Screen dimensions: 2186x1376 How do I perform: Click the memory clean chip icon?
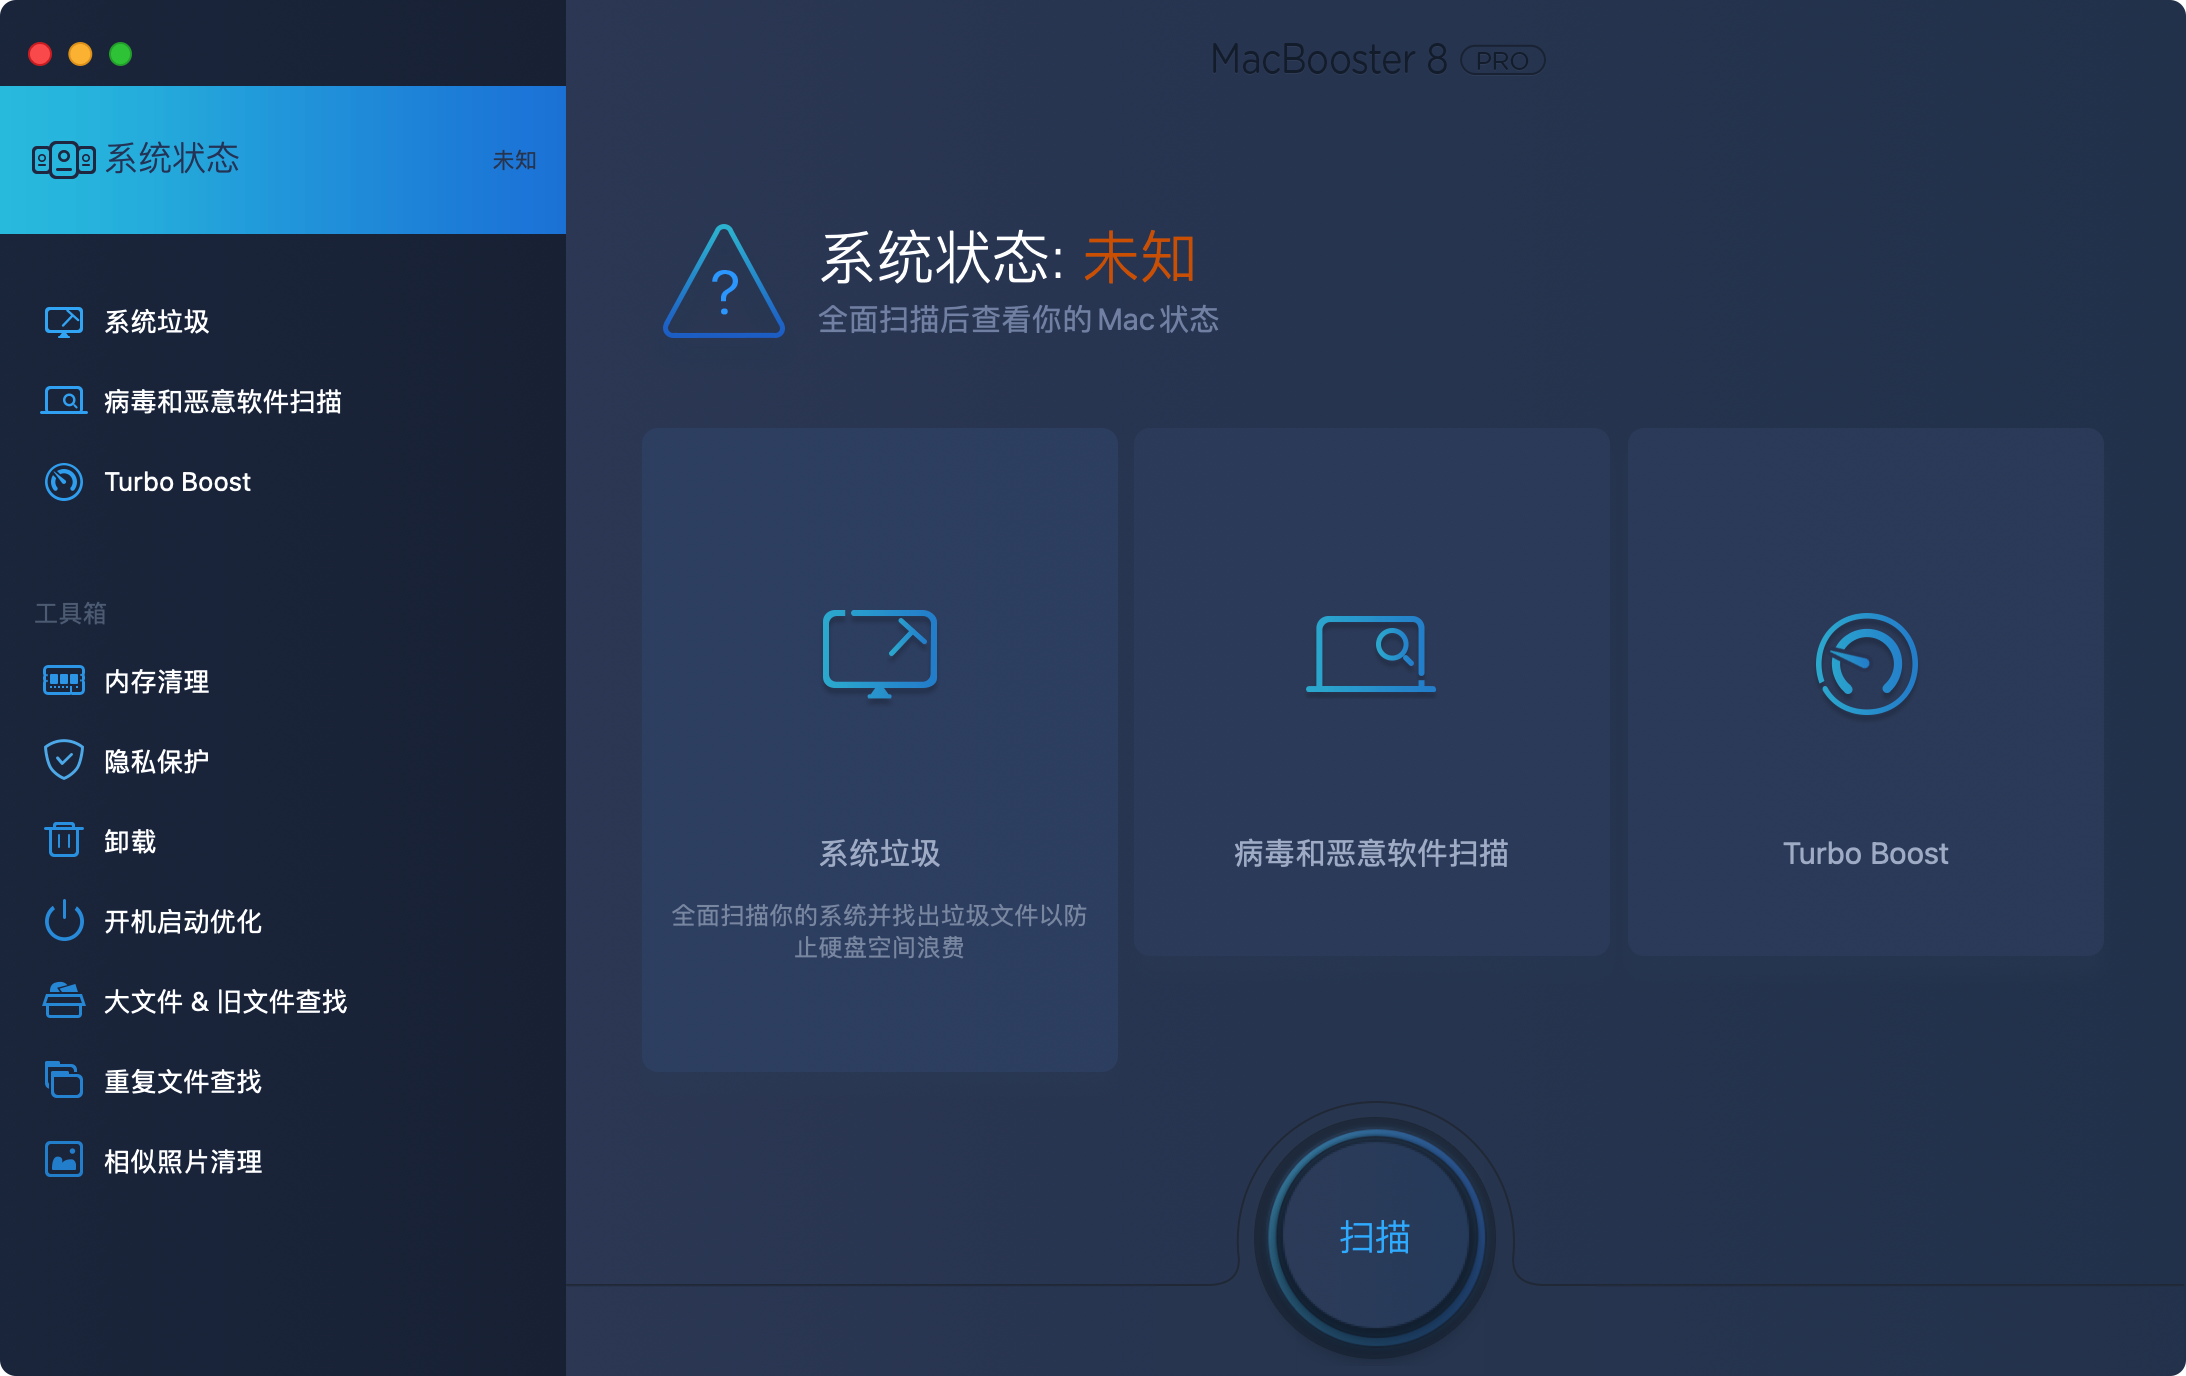(64, 681)
